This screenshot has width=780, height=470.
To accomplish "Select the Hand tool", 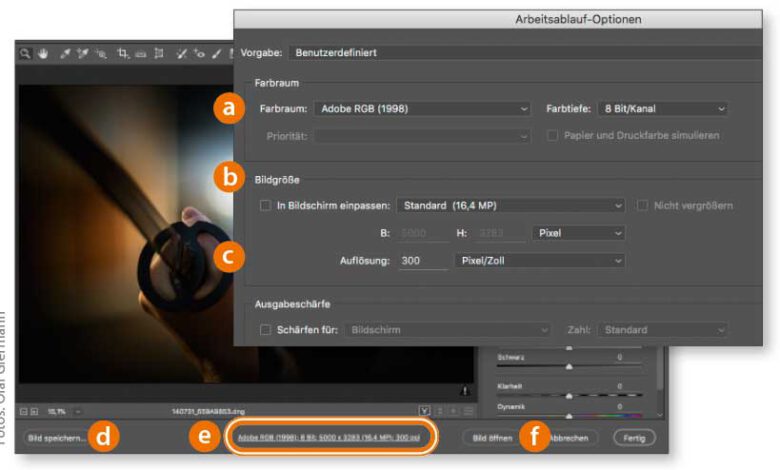I will (43, 55).
